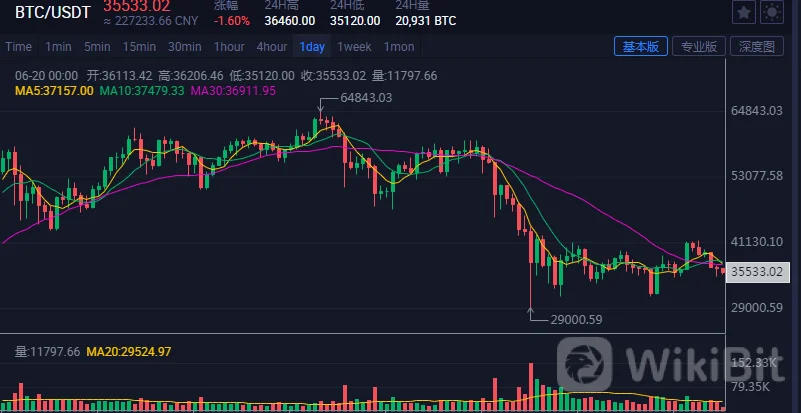Image resolution: width=801 pixels, height=413 pixels.
Task: Choose the 4hour interval
Action: pyautogui.click(x=272, y=47)
